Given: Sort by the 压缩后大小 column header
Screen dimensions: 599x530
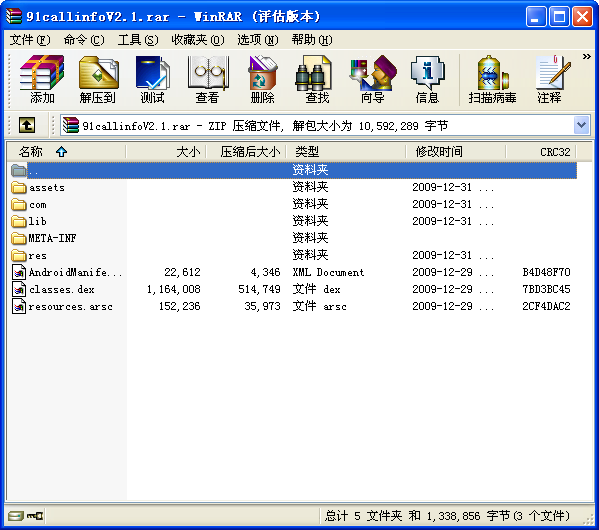Looking at the screenshot, I should tap(246, 152).
